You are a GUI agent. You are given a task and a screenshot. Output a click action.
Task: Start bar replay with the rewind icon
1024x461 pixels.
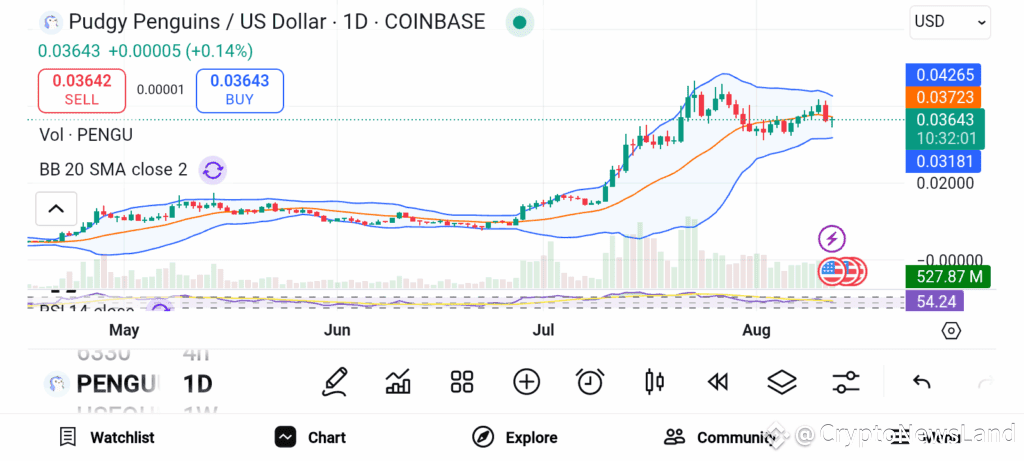718,382
